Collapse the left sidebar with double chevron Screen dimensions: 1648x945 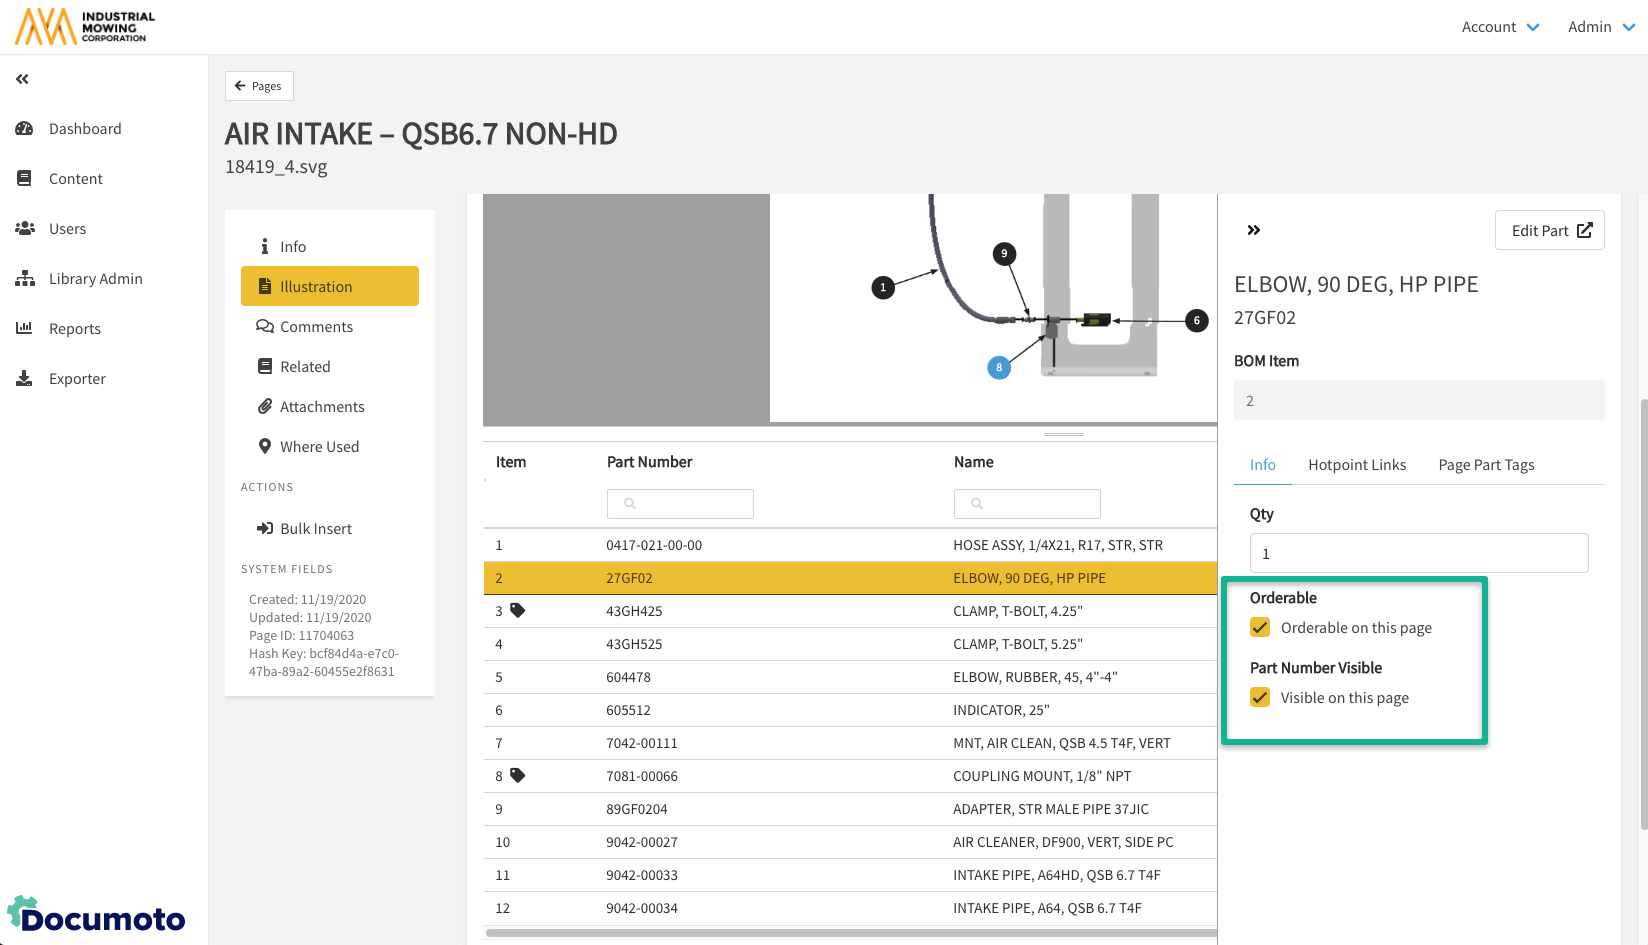21,78
